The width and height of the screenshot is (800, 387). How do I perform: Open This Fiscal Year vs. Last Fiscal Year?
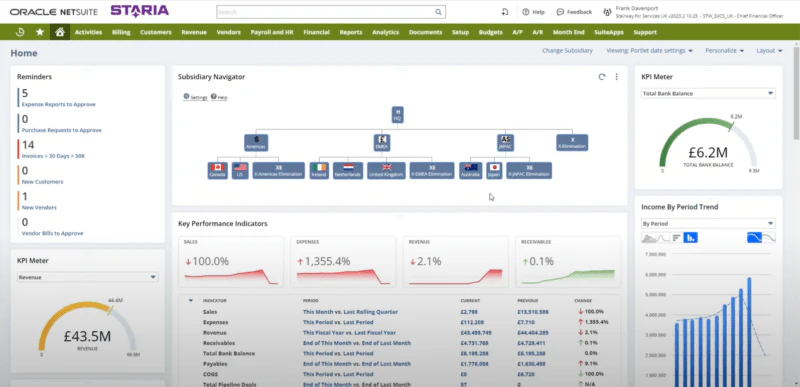[x=349, y=333]
